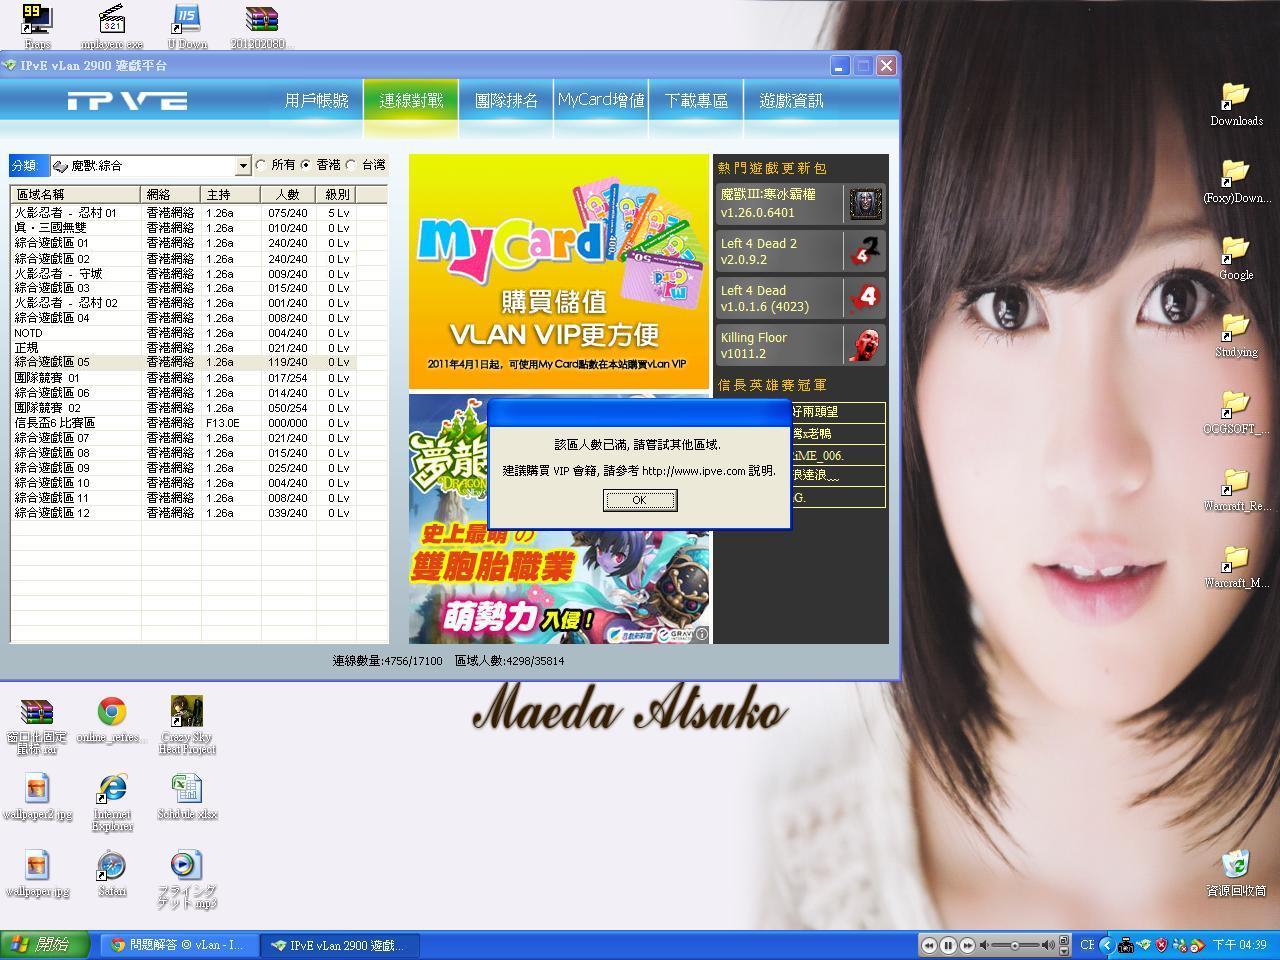The width and height of the screenshot is (1280, 960).
Task: Open the Warcraft_M... folder
Action: click(x=1236, y=566)
